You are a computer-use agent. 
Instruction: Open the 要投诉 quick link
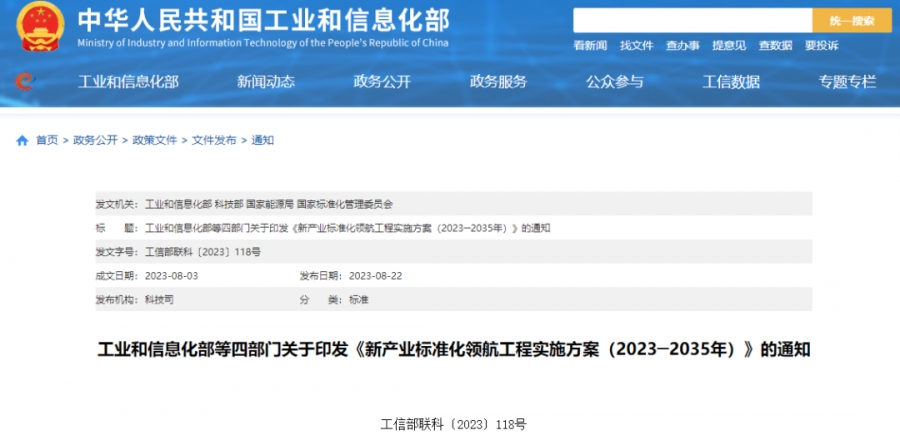[821, 46]
